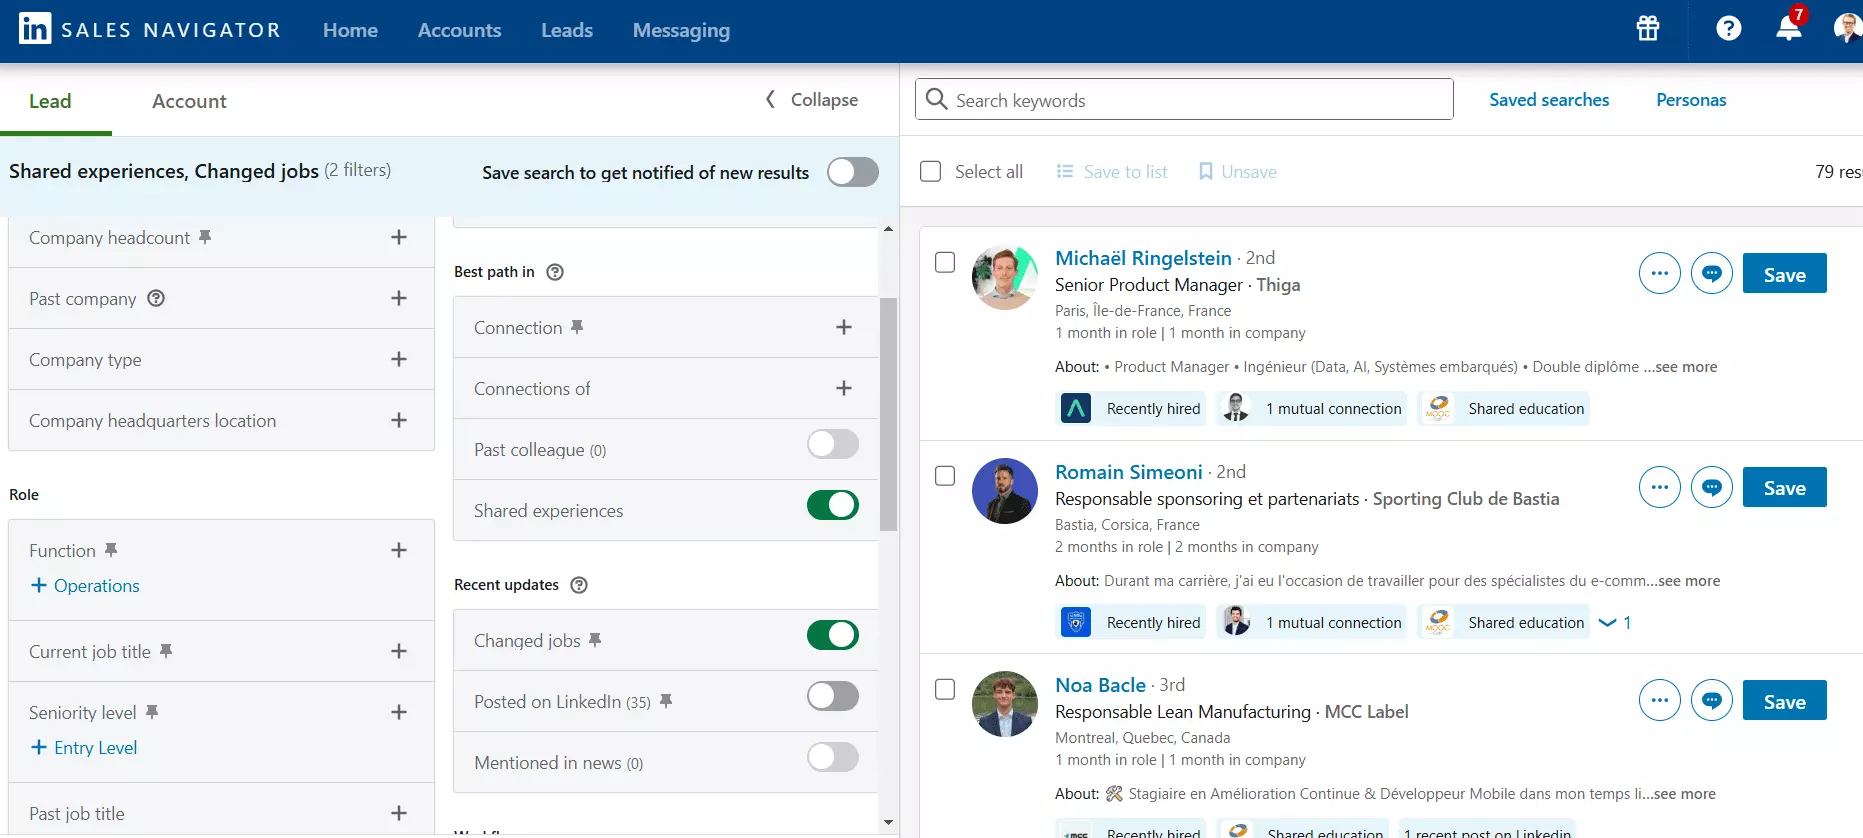Image resolution: width=1863 pixels, height=838 pixels.
Task: Save Romain Simeoni as lead
Action: (x=1784, y=487)
